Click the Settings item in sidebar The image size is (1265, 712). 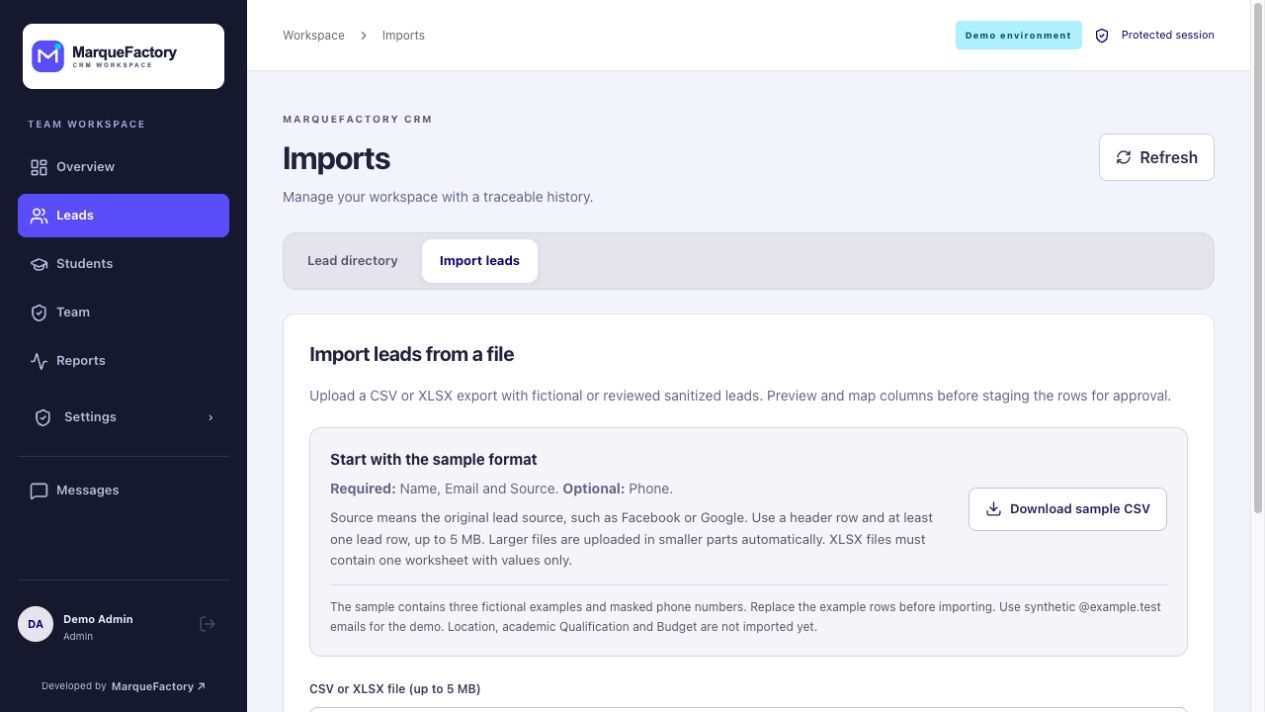123,418
